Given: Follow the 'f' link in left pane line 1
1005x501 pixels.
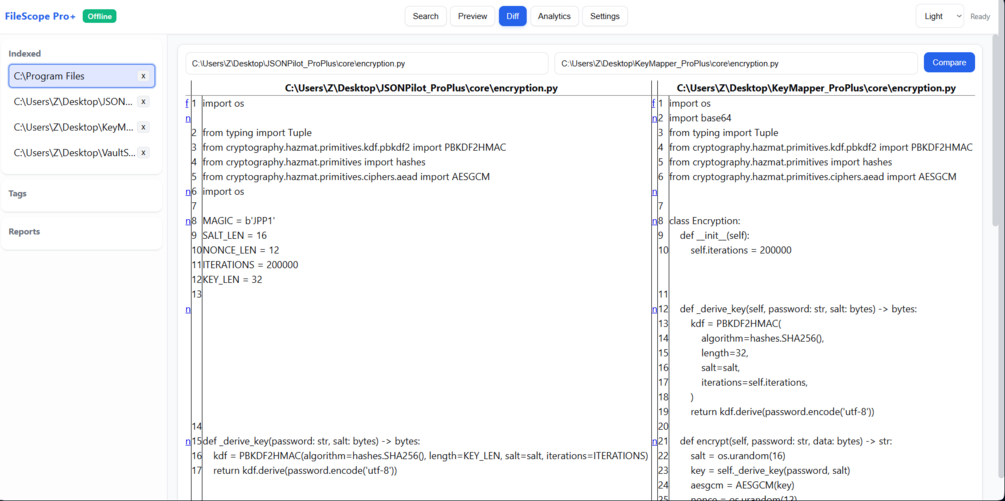Looking at the screenshot, I should coord(187,103).
